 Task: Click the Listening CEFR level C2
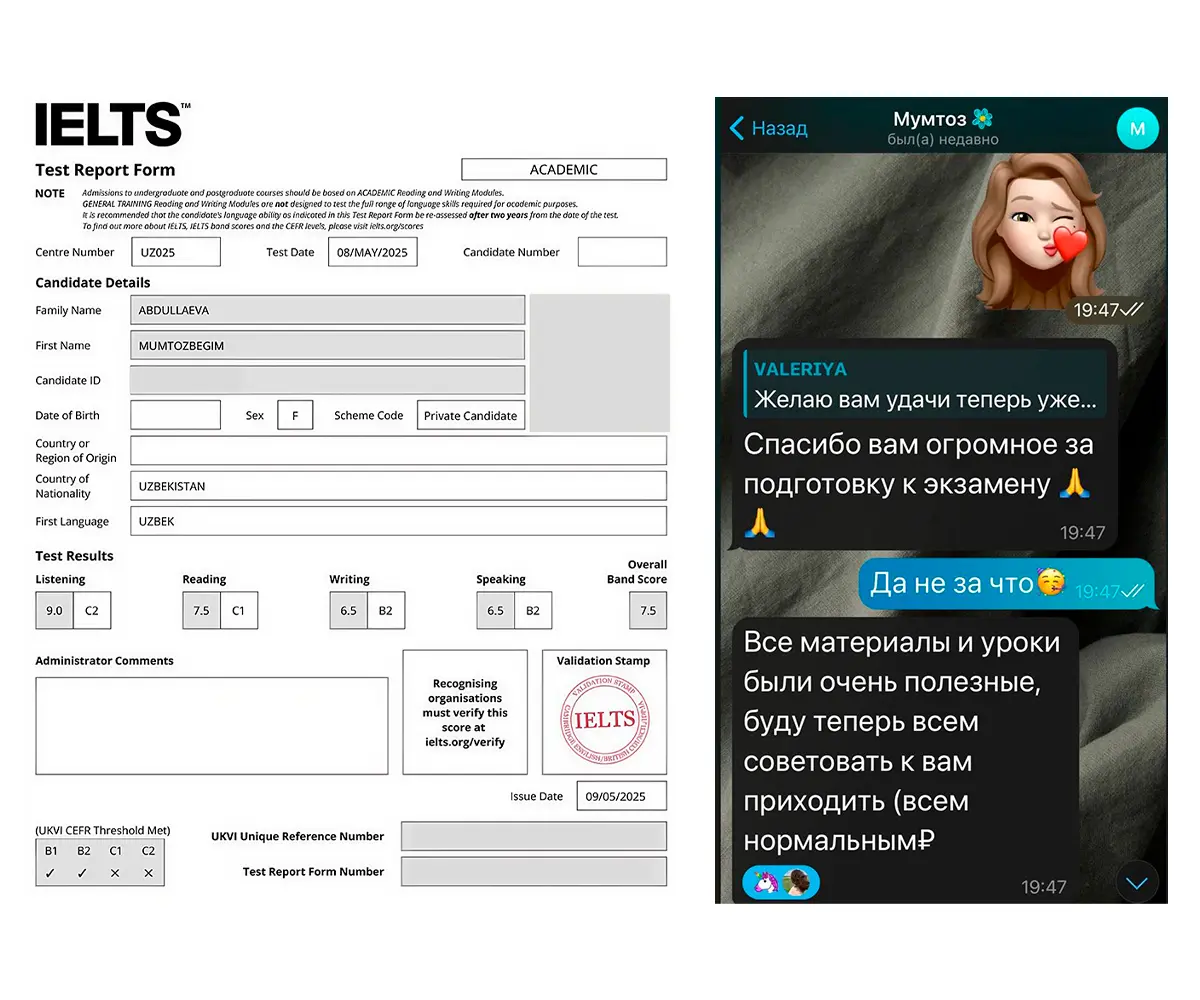click(x=92, y=610)
